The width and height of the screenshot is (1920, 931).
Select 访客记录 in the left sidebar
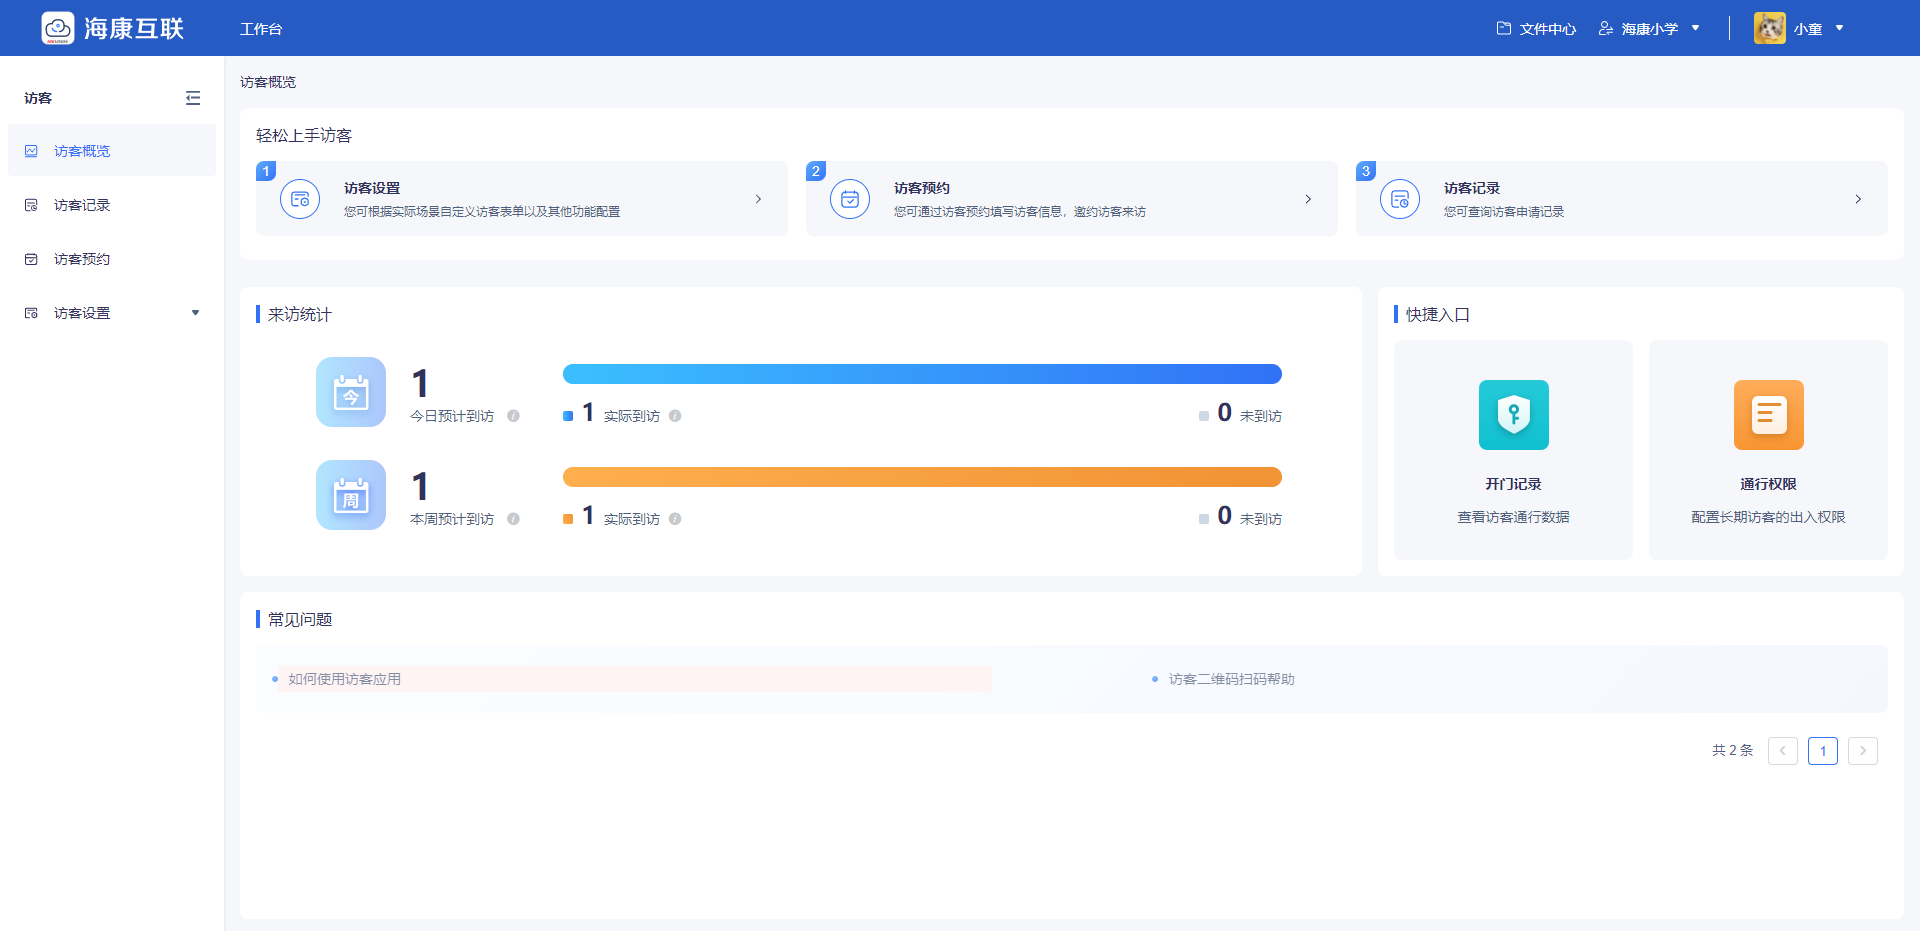coord(82,205)
